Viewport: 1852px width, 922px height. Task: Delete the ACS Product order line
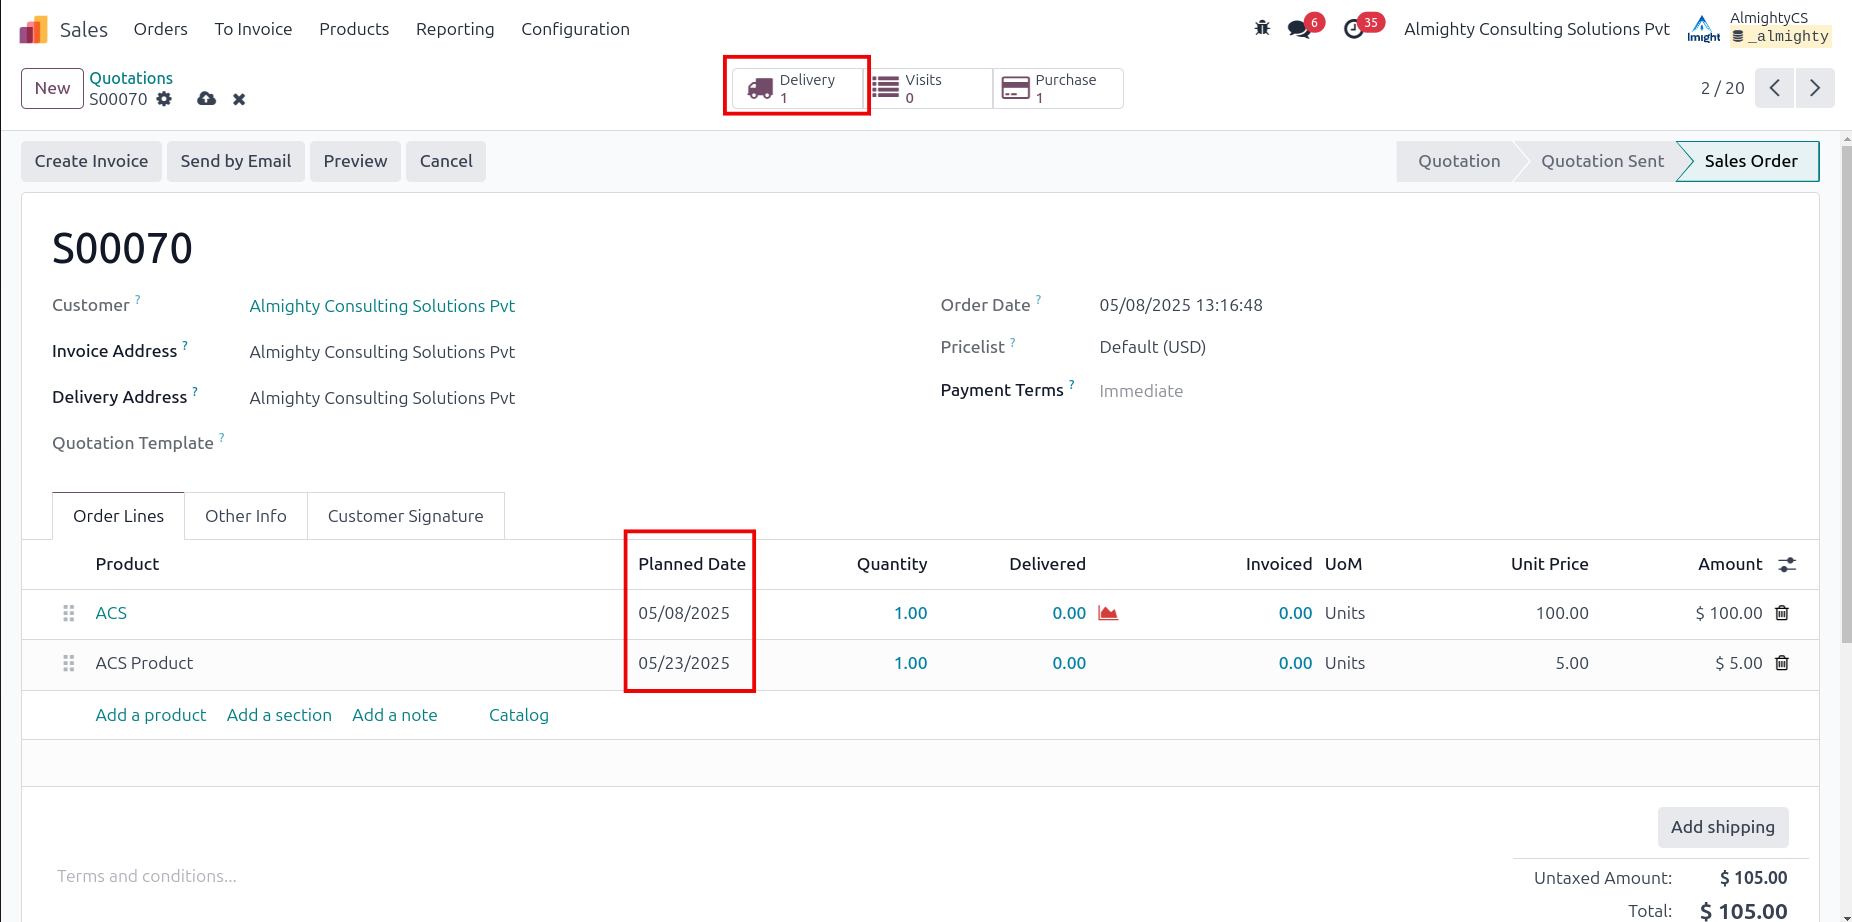coord(1782,663)
